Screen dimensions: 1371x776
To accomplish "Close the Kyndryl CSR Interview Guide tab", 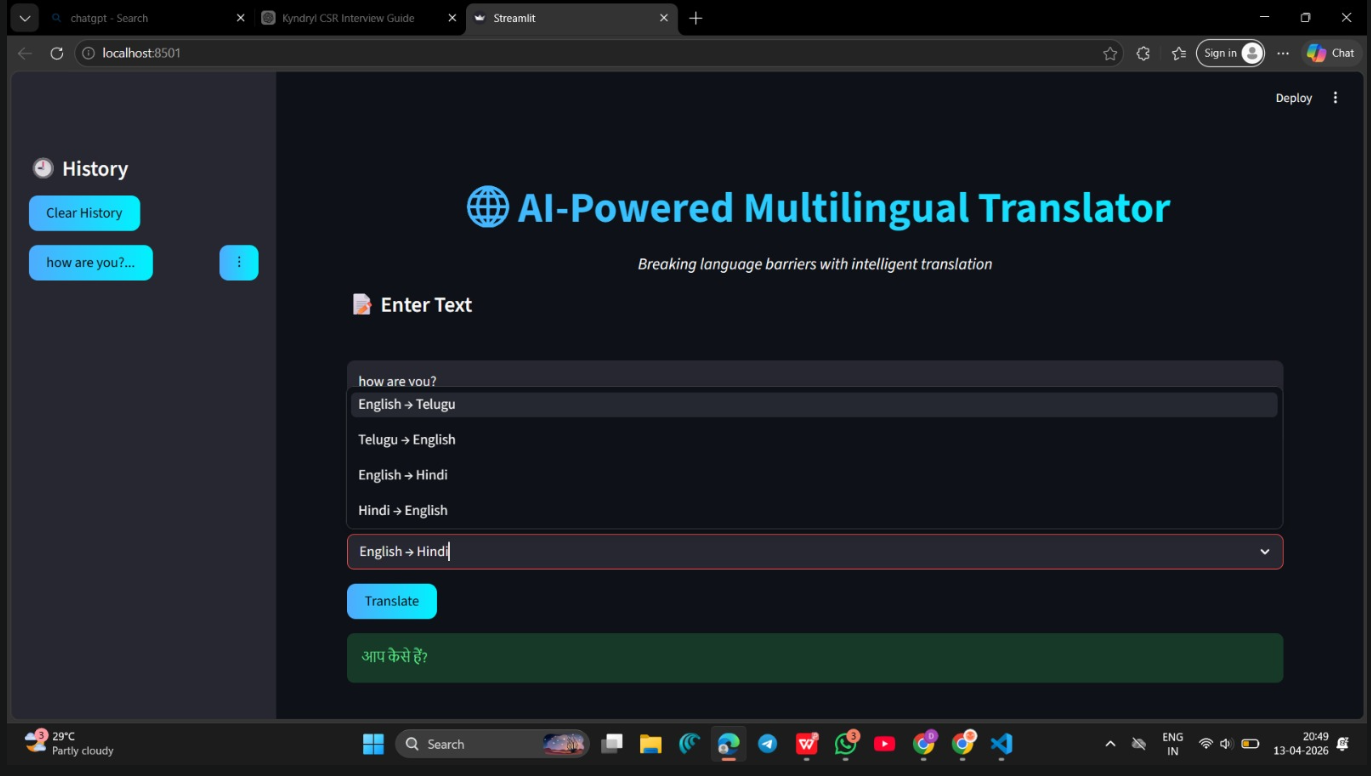I will (x=452, y=18).
